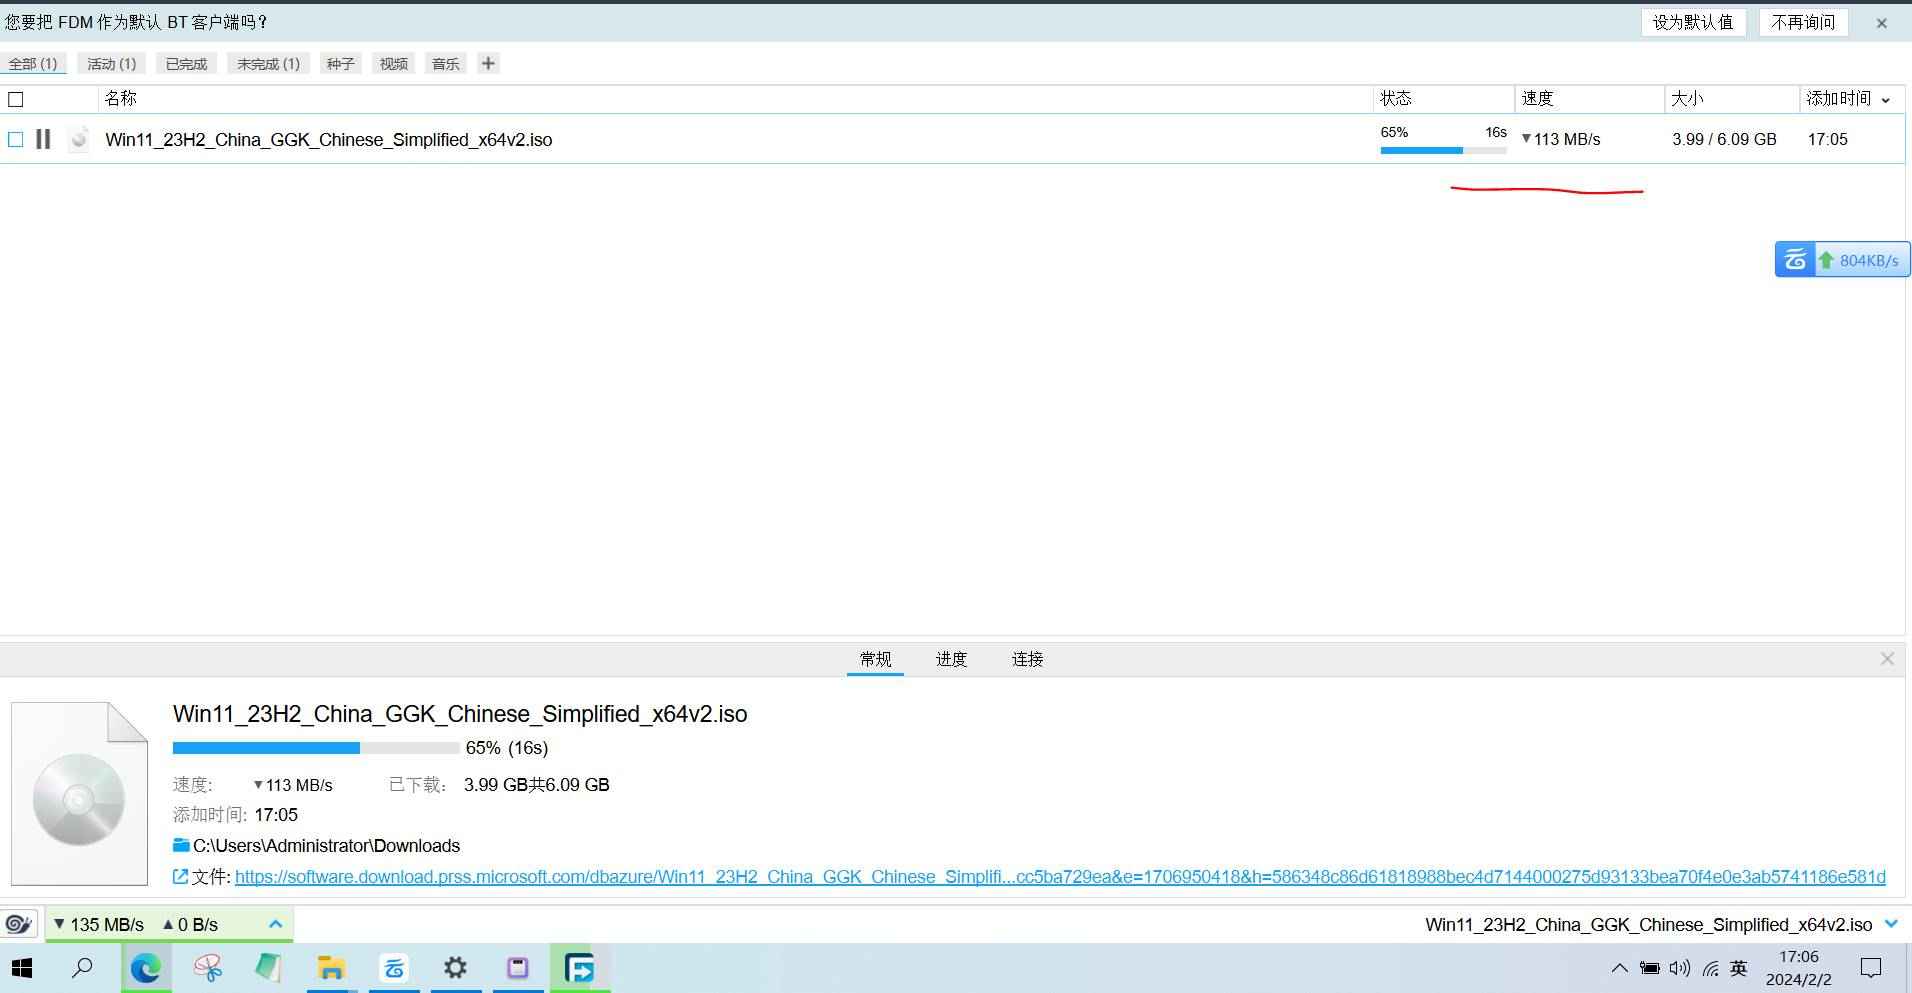The height and width of the screenshot is (993, 1912).
Task: Click the external link icon beside 文件
Action: (x=181, y=877)
